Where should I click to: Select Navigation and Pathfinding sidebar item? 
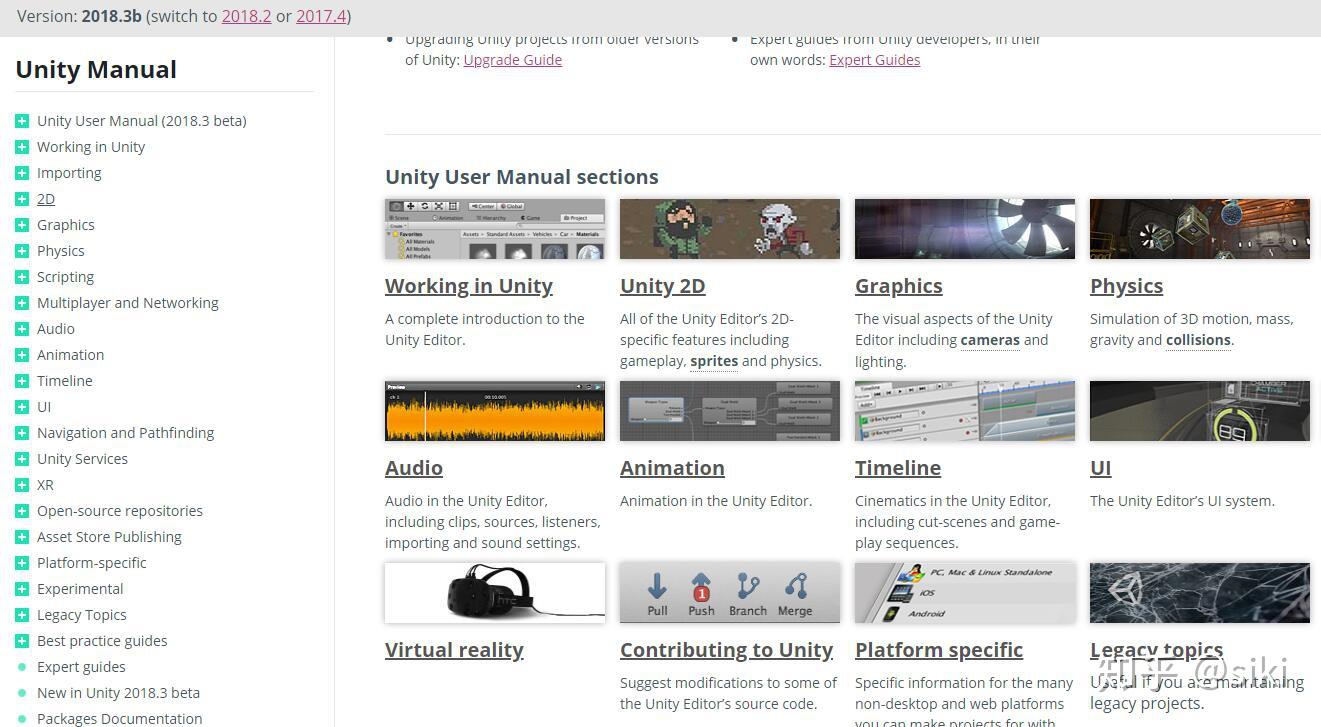coord(125,433)
